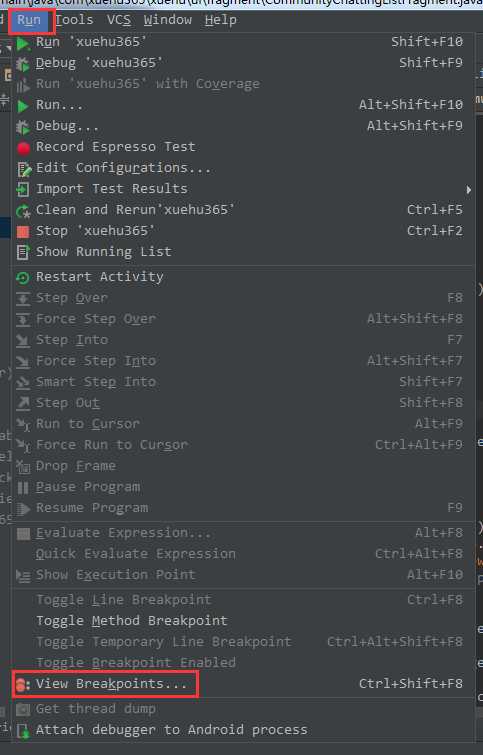Click the View Breakpoints red dots icon
Image resolution: width=483 pixels, height=755 pixels.
(x=23, y=684)
